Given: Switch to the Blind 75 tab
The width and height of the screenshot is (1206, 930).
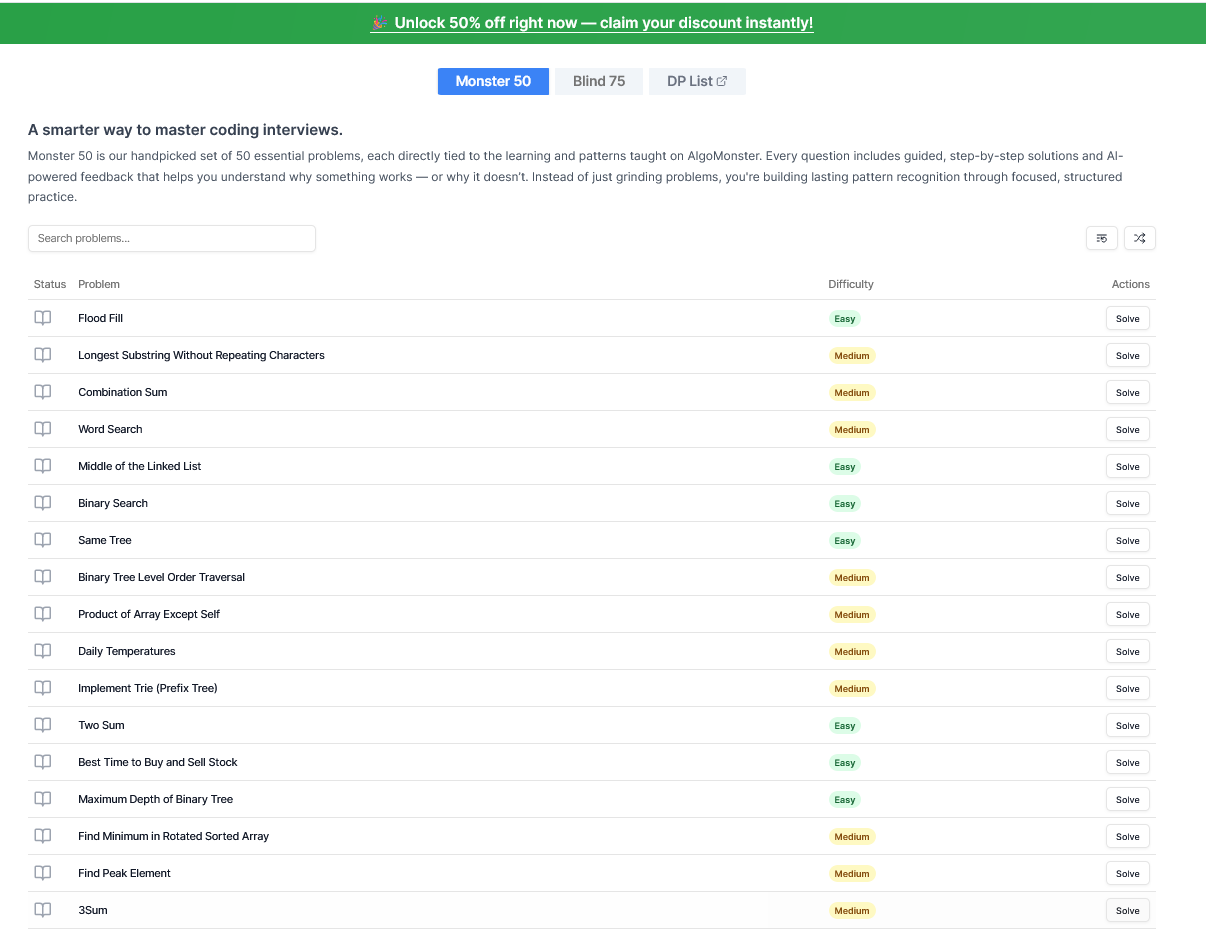Looking at the screenshot, I should [x=599, y=81].
